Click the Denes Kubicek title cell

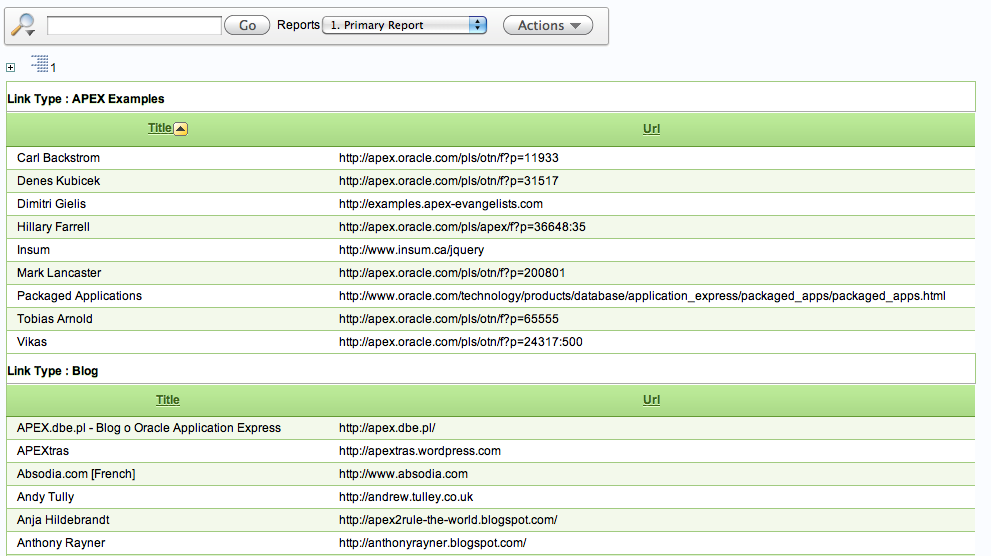pos(58,181)
